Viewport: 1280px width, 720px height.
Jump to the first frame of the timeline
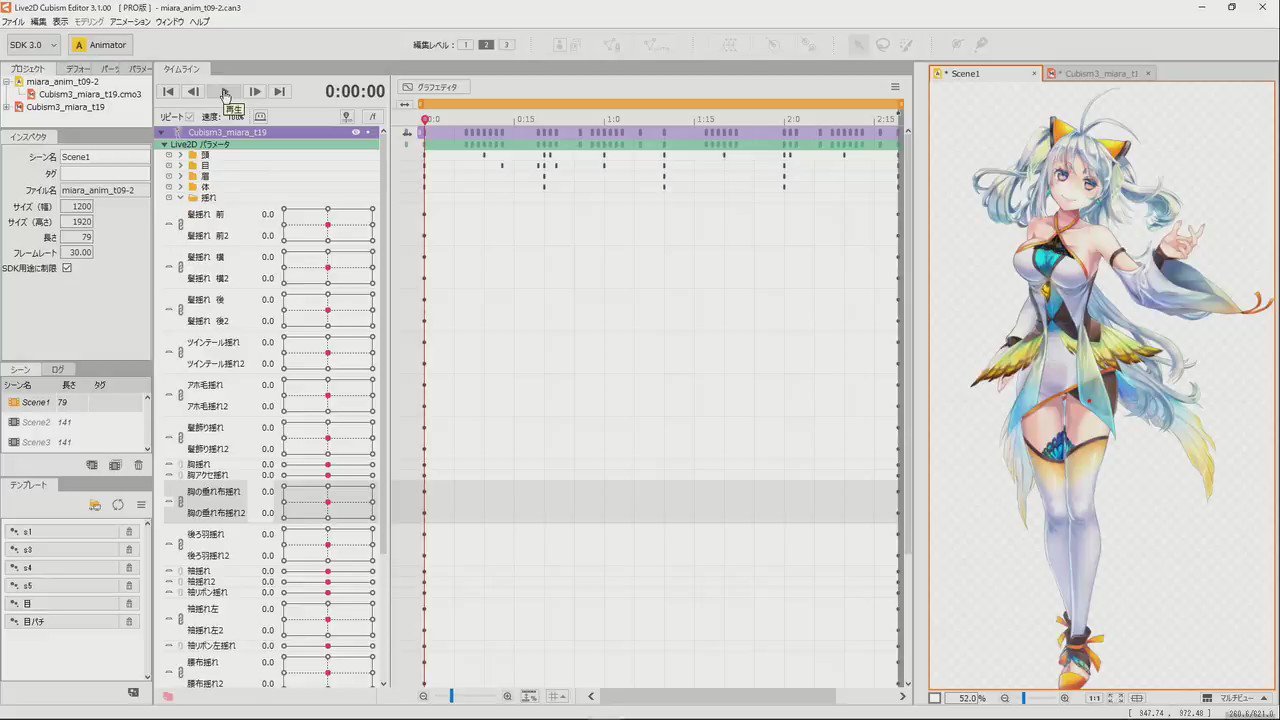tap(169, 91)
